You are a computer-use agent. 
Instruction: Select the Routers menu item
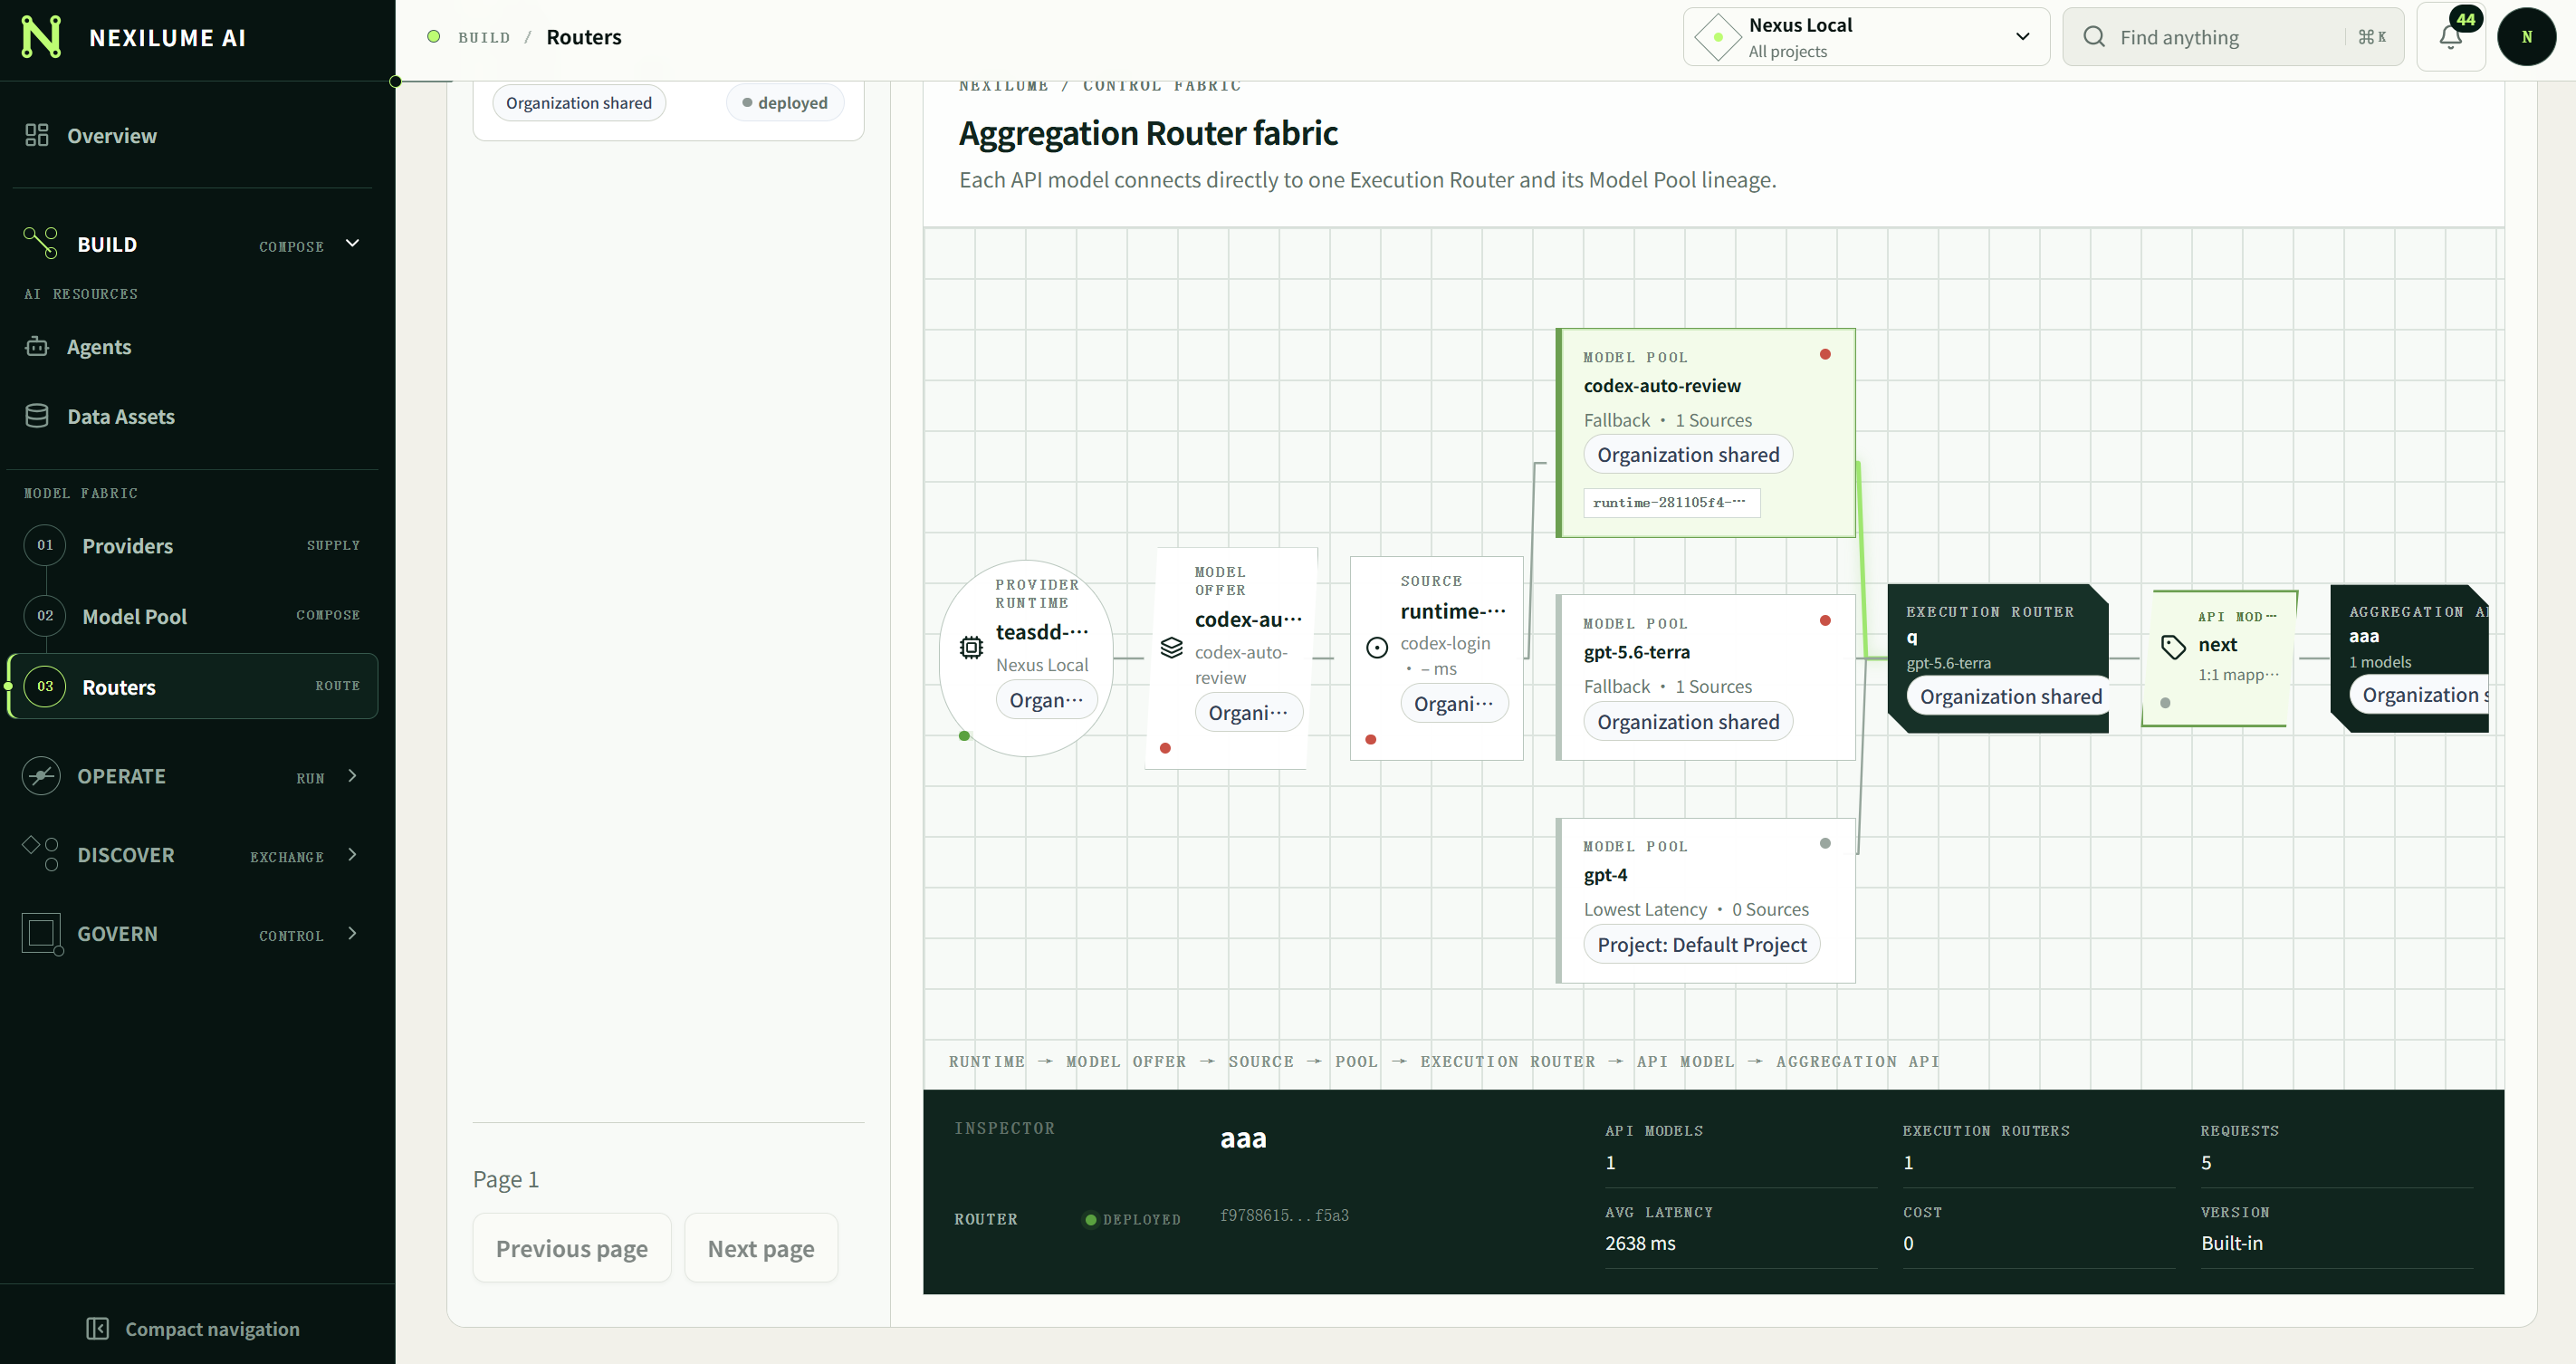point(193,686)
